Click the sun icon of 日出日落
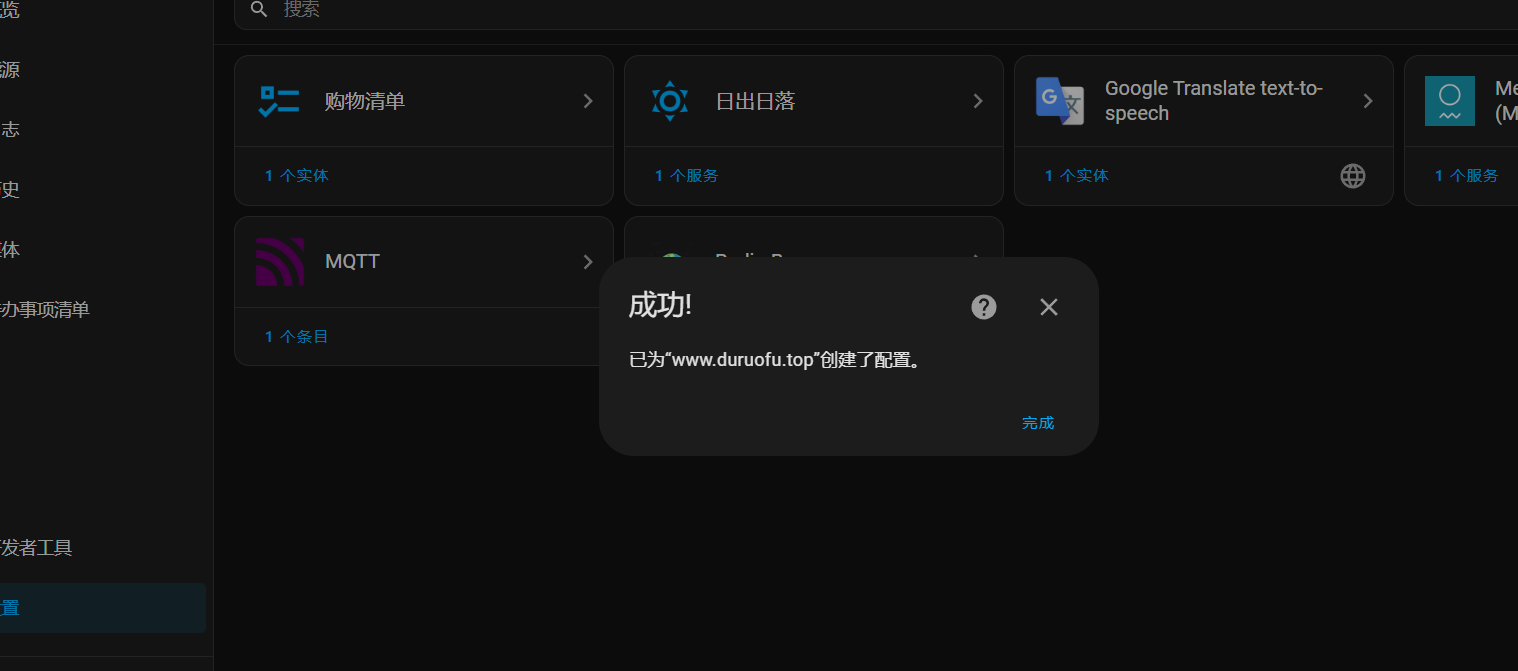This screenshot has height=671, width=1518. pos(669,101)
